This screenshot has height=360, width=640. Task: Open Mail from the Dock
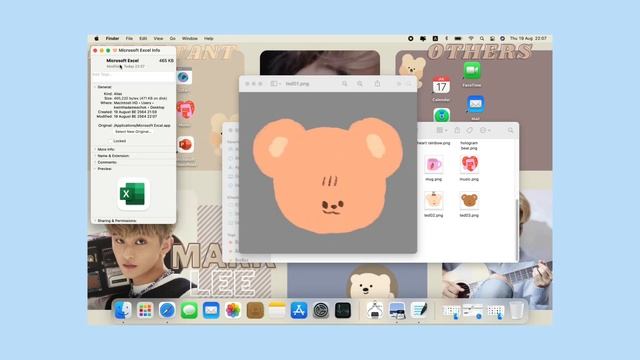point(211,311)
